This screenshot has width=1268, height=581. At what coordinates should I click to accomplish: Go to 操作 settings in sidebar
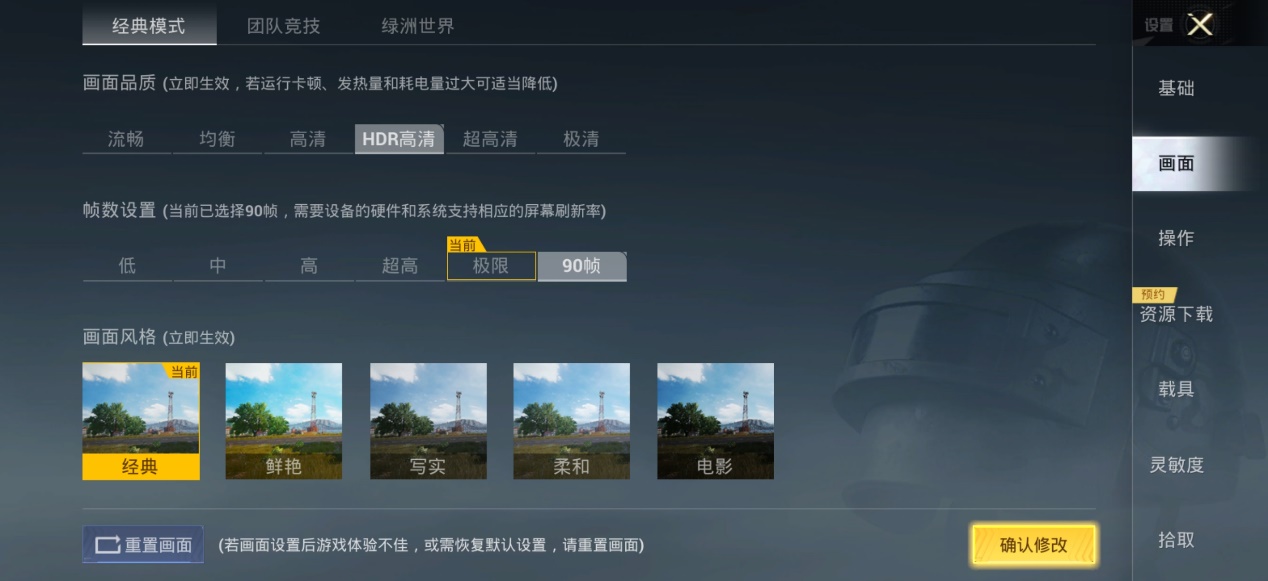1177,238
